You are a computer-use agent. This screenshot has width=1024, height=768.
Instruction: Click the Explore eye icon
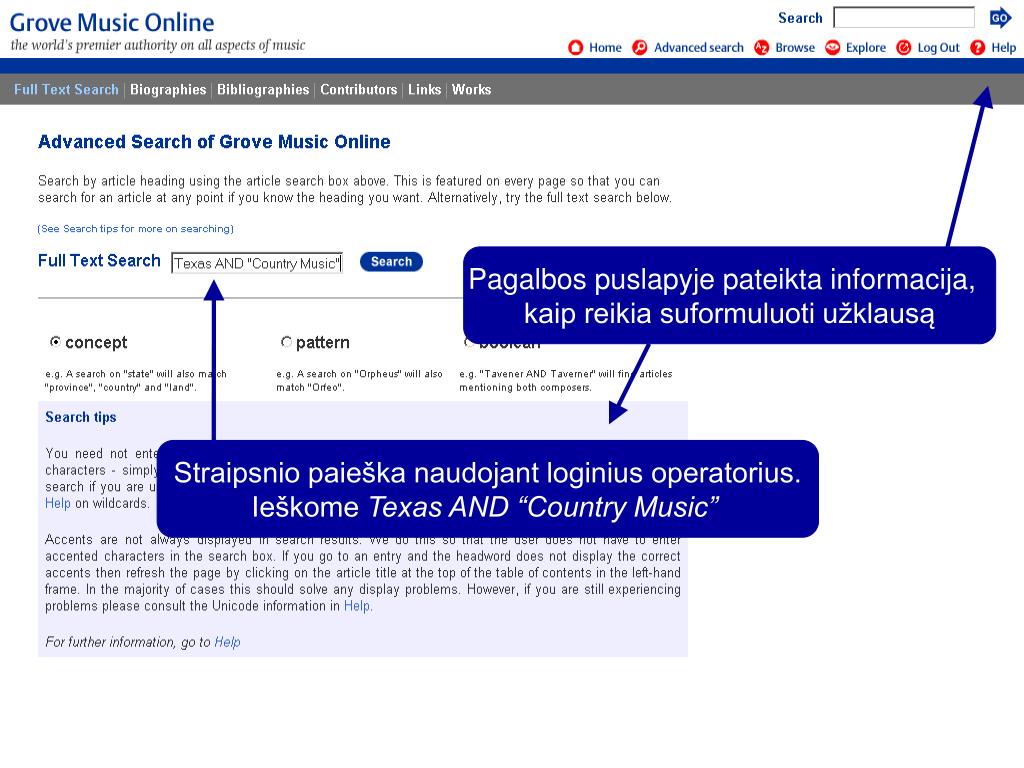click(x=833, y=48)
